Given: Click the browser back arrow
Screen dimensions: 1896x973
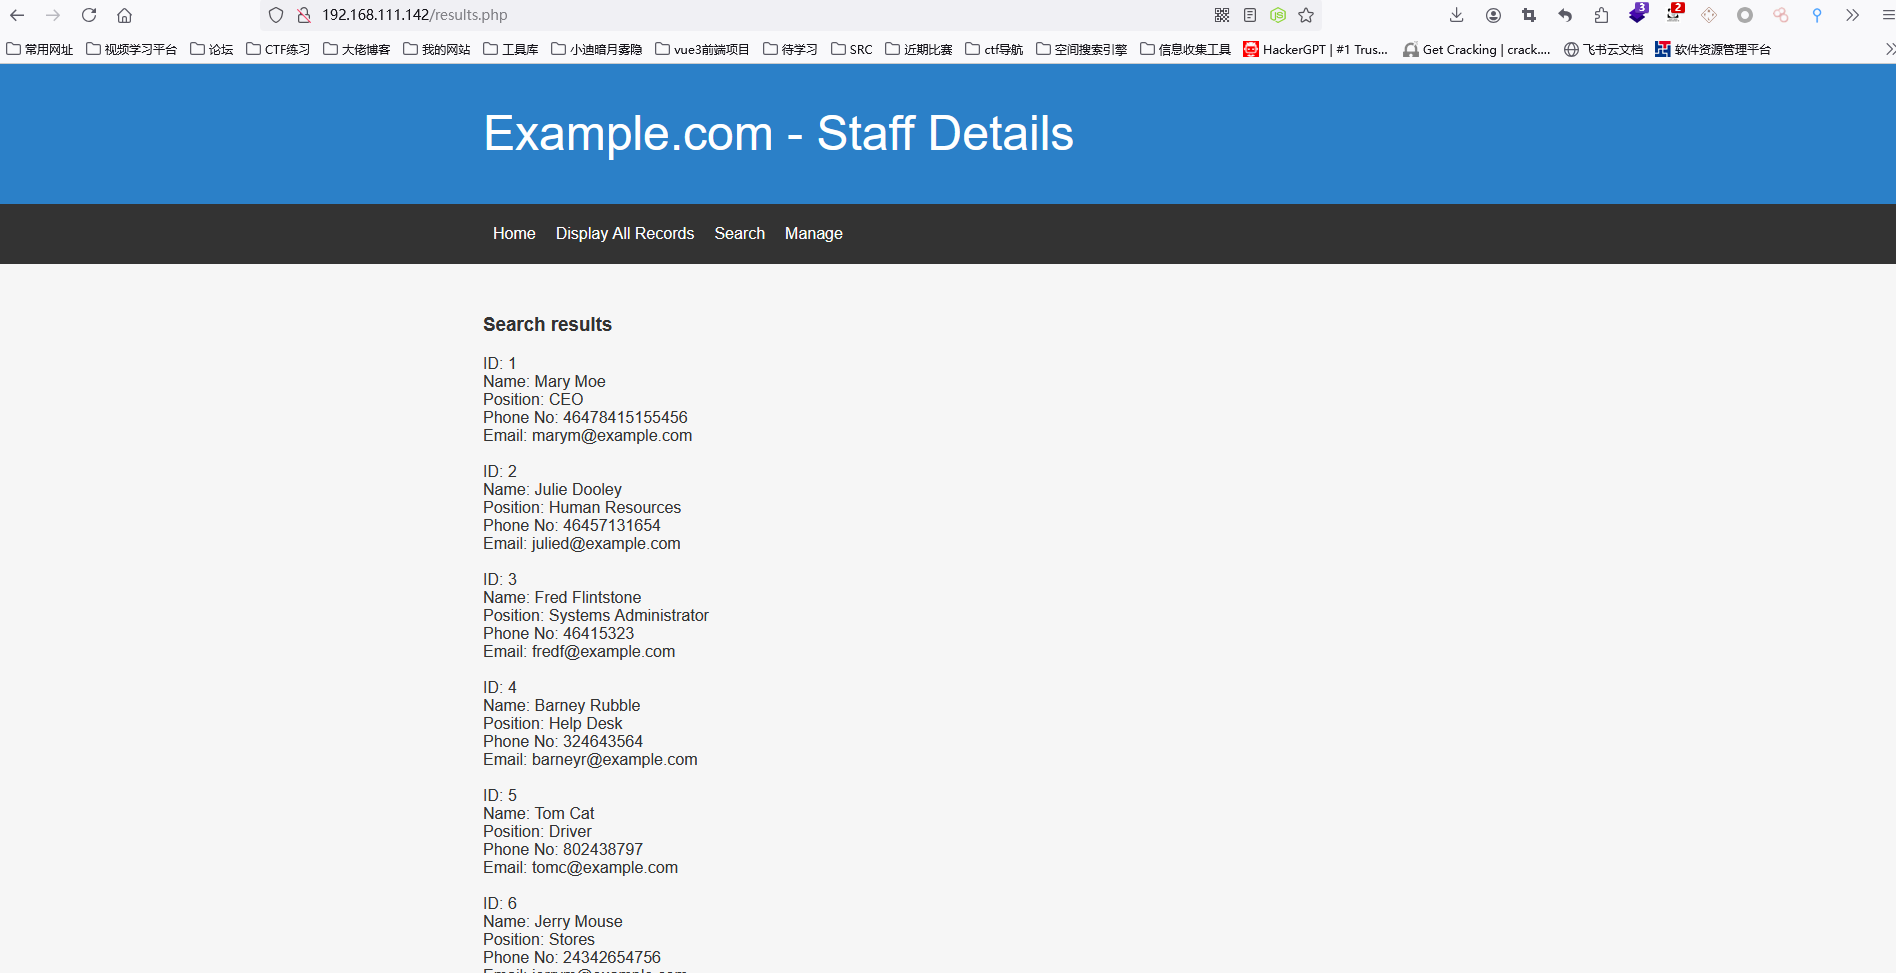Looking at the screenshot, I should pos(17,15).
